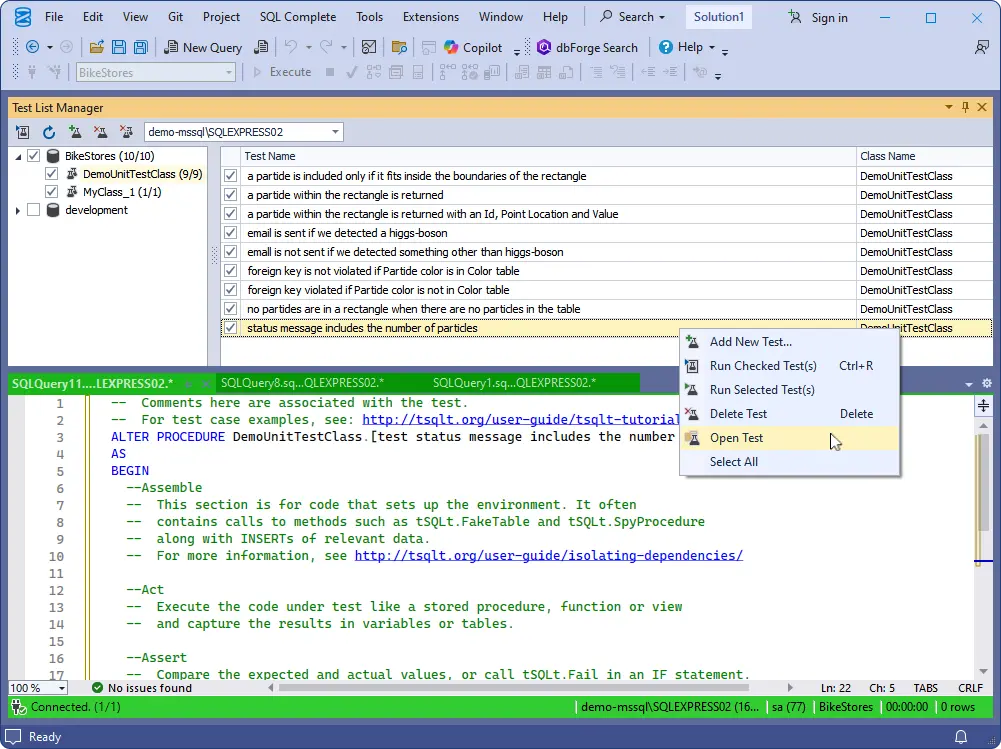Open the 100% zoom level selector
Screen dimensions: 1001x749
point(37,687)
